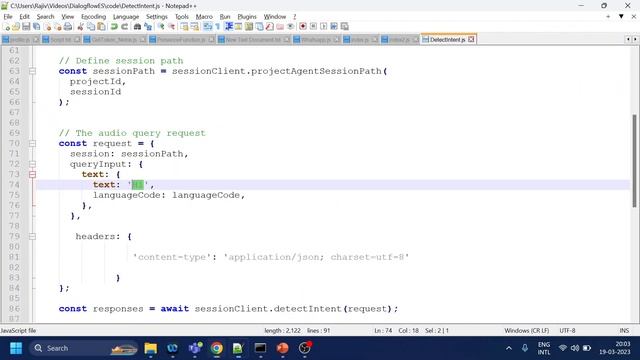This screenshot has height=360, width=640.
Task: Click the Close All toolbar icon
Action: point(58,27)
